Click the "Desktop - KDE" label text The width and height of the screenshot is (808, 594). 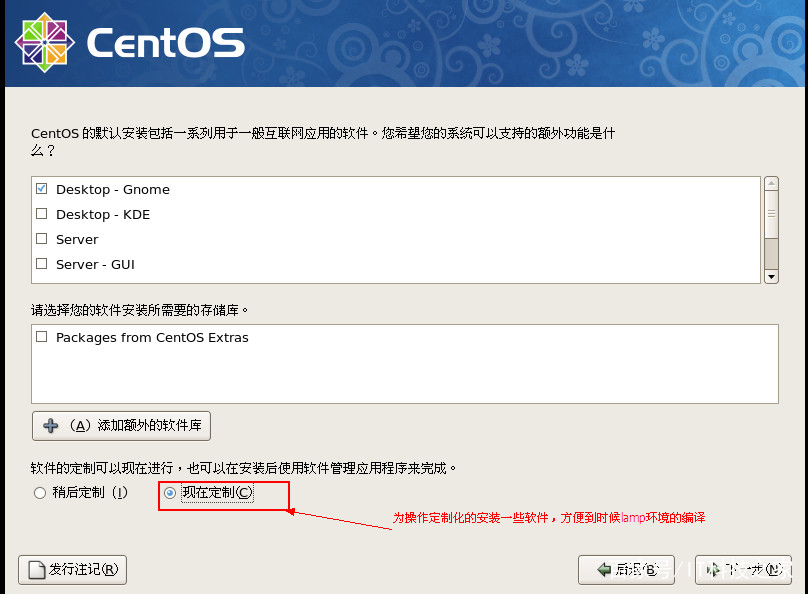point(103,214)
